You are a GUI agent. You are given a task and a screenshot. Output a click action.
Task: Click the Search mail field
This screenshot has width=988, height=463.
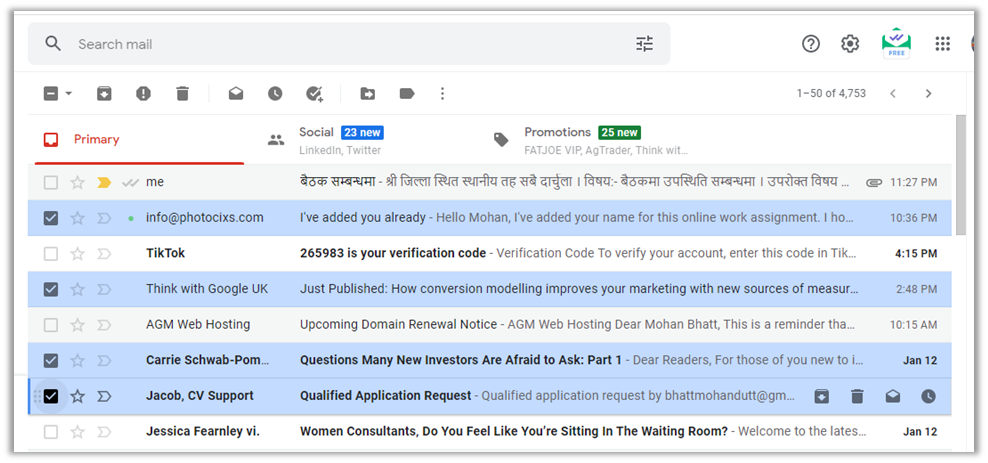pos(349,43)
